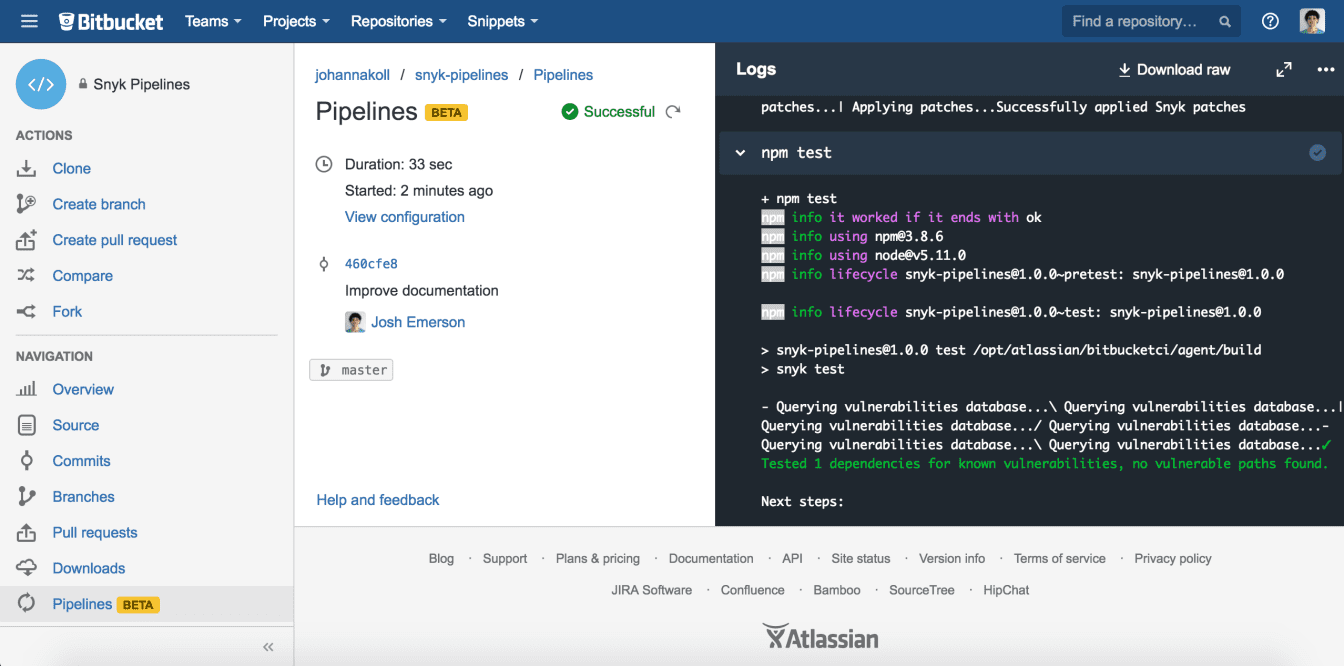
Task: Go to Commits in navigation
Action: (x=82, y=461)
